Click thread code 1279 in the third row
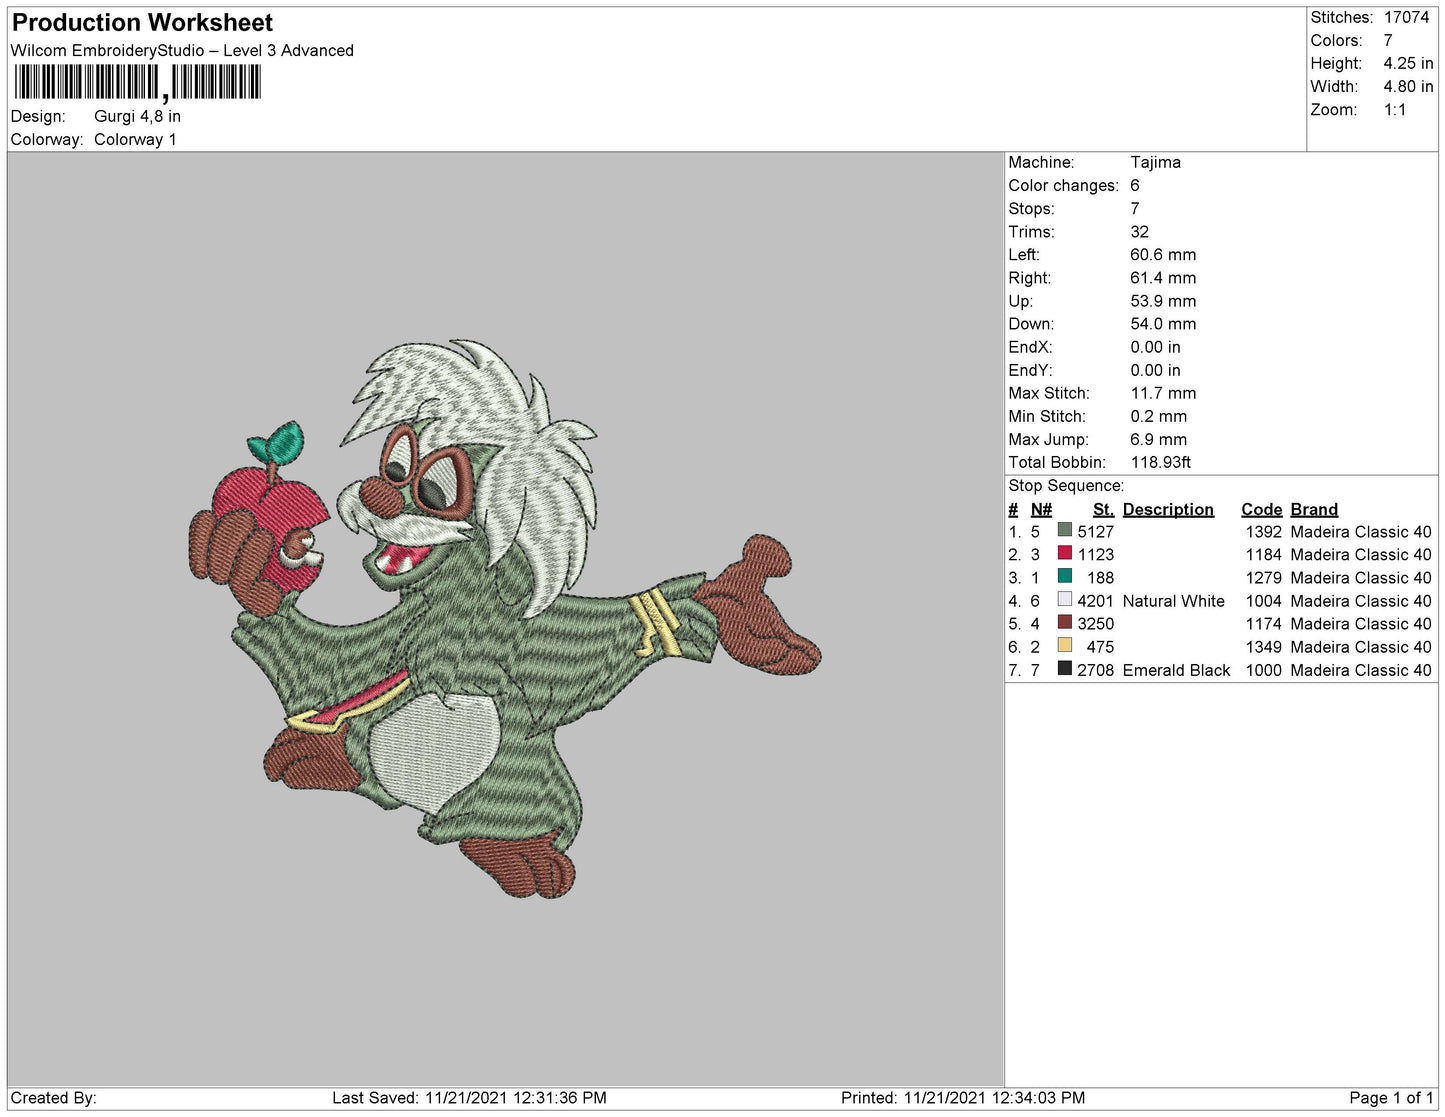This screenshot has width=1445, height=1117. pyautogui.click(x=1263, y=577)
